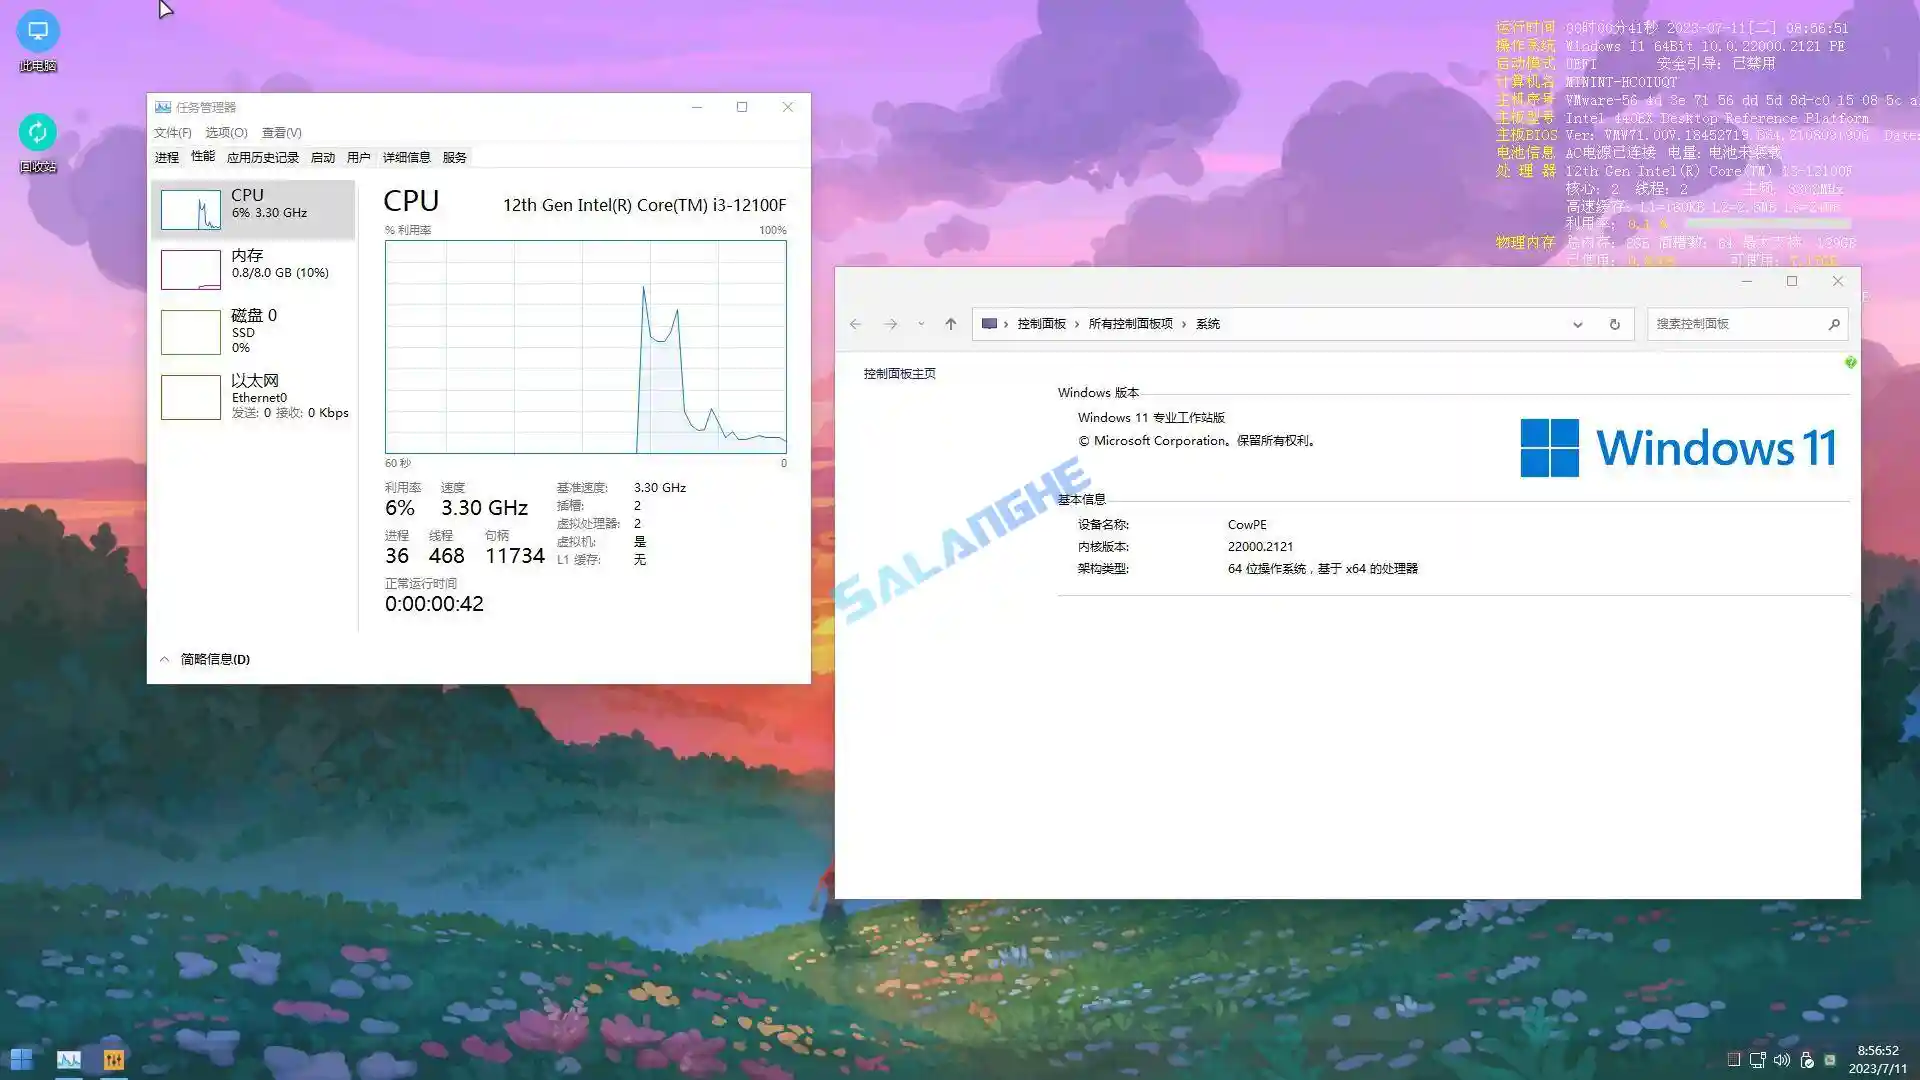The height and width of the screenshot is (1080, 1920).
Task: Open the recent locations dropdown arrow
Action: click(x=921, y=324)
